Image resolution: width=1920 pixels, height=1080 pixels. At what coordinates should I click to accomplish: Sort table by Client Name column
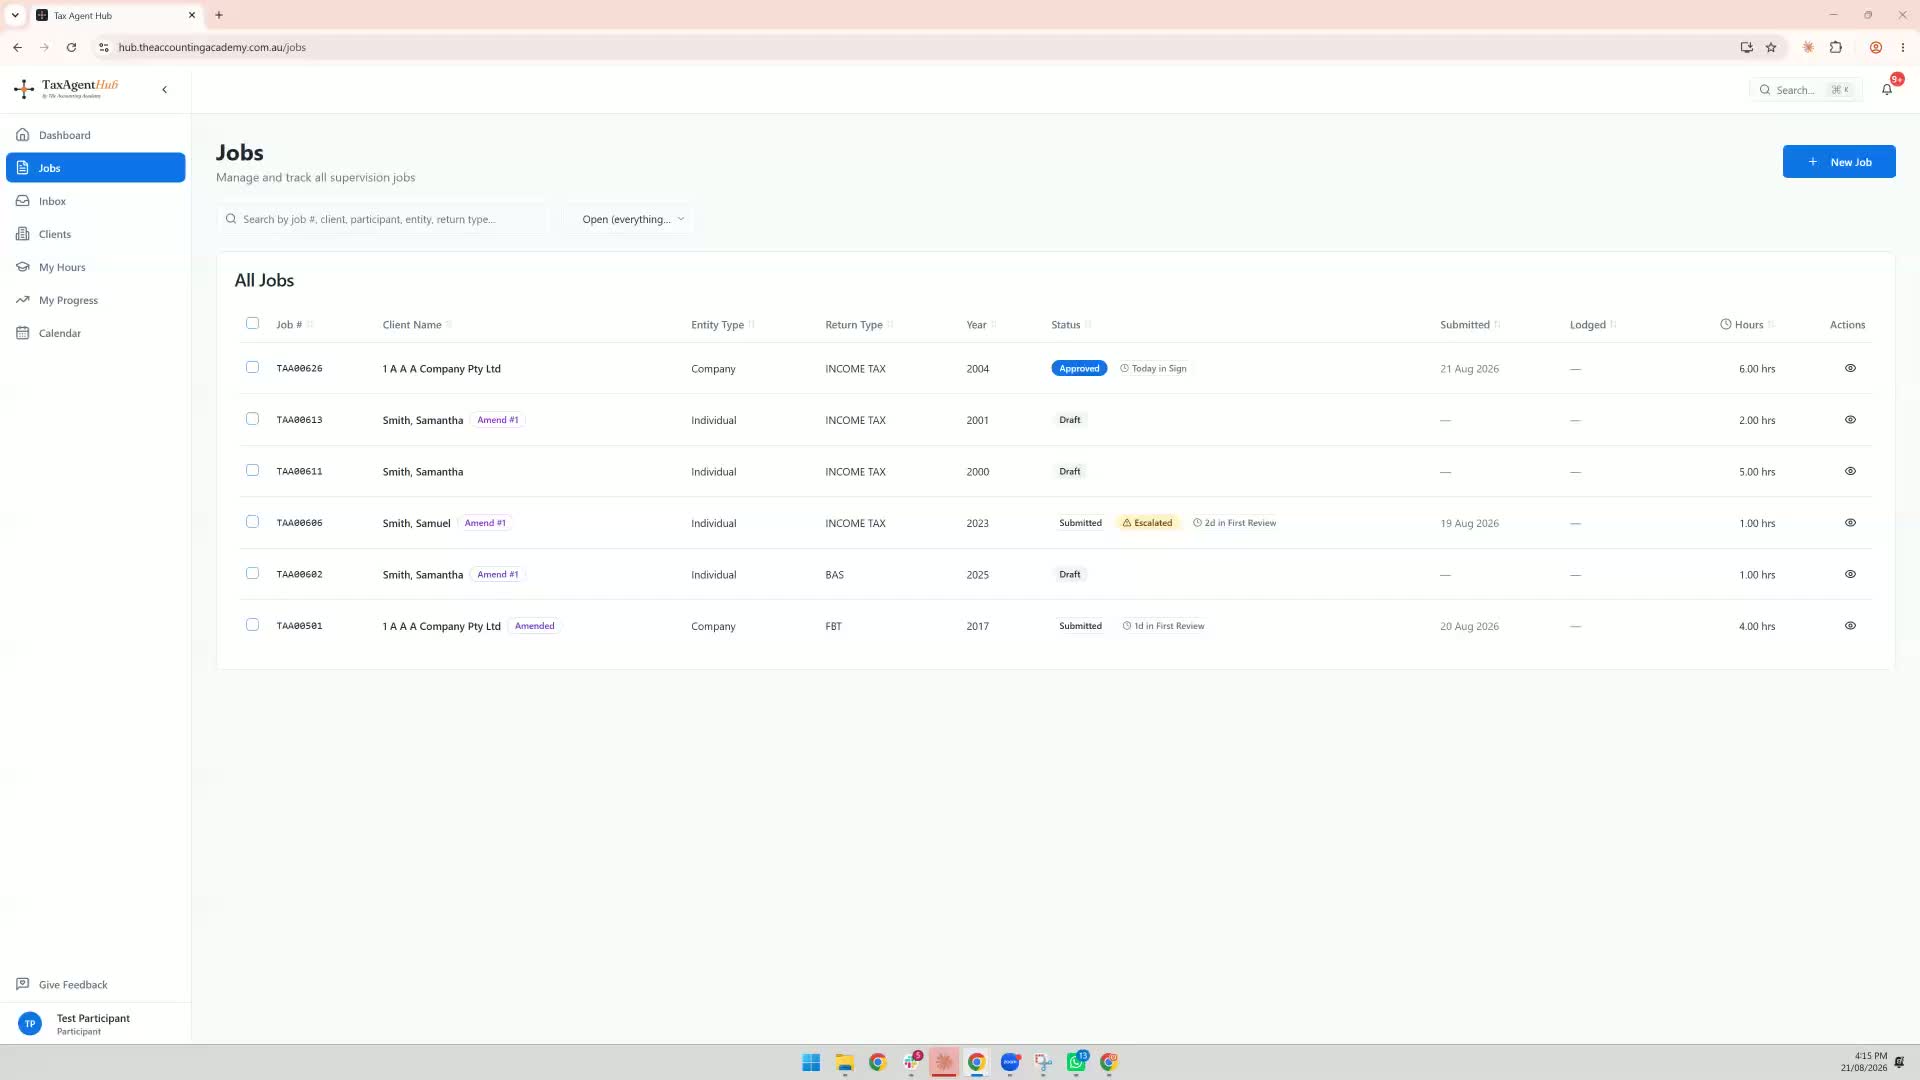click(x=417, y=325)
